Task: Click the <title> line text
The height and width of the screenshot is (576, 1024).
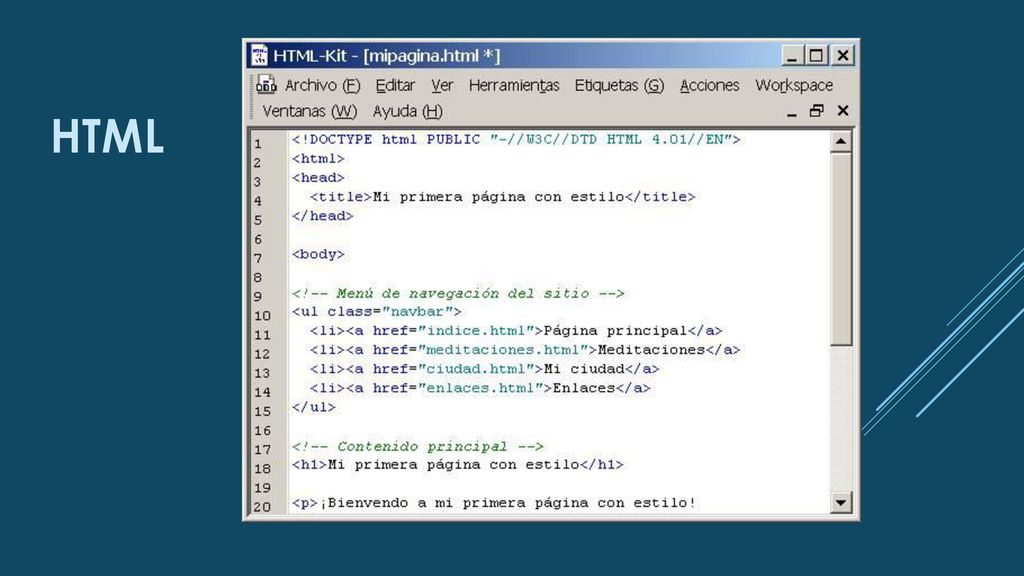Action: (x=503, y=197)
